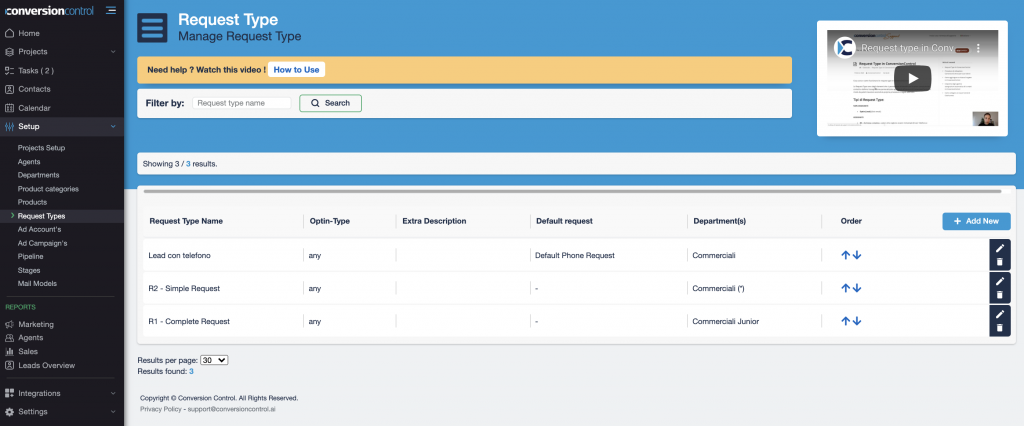
Task: Click the Add New button
Action: [976, 221]
